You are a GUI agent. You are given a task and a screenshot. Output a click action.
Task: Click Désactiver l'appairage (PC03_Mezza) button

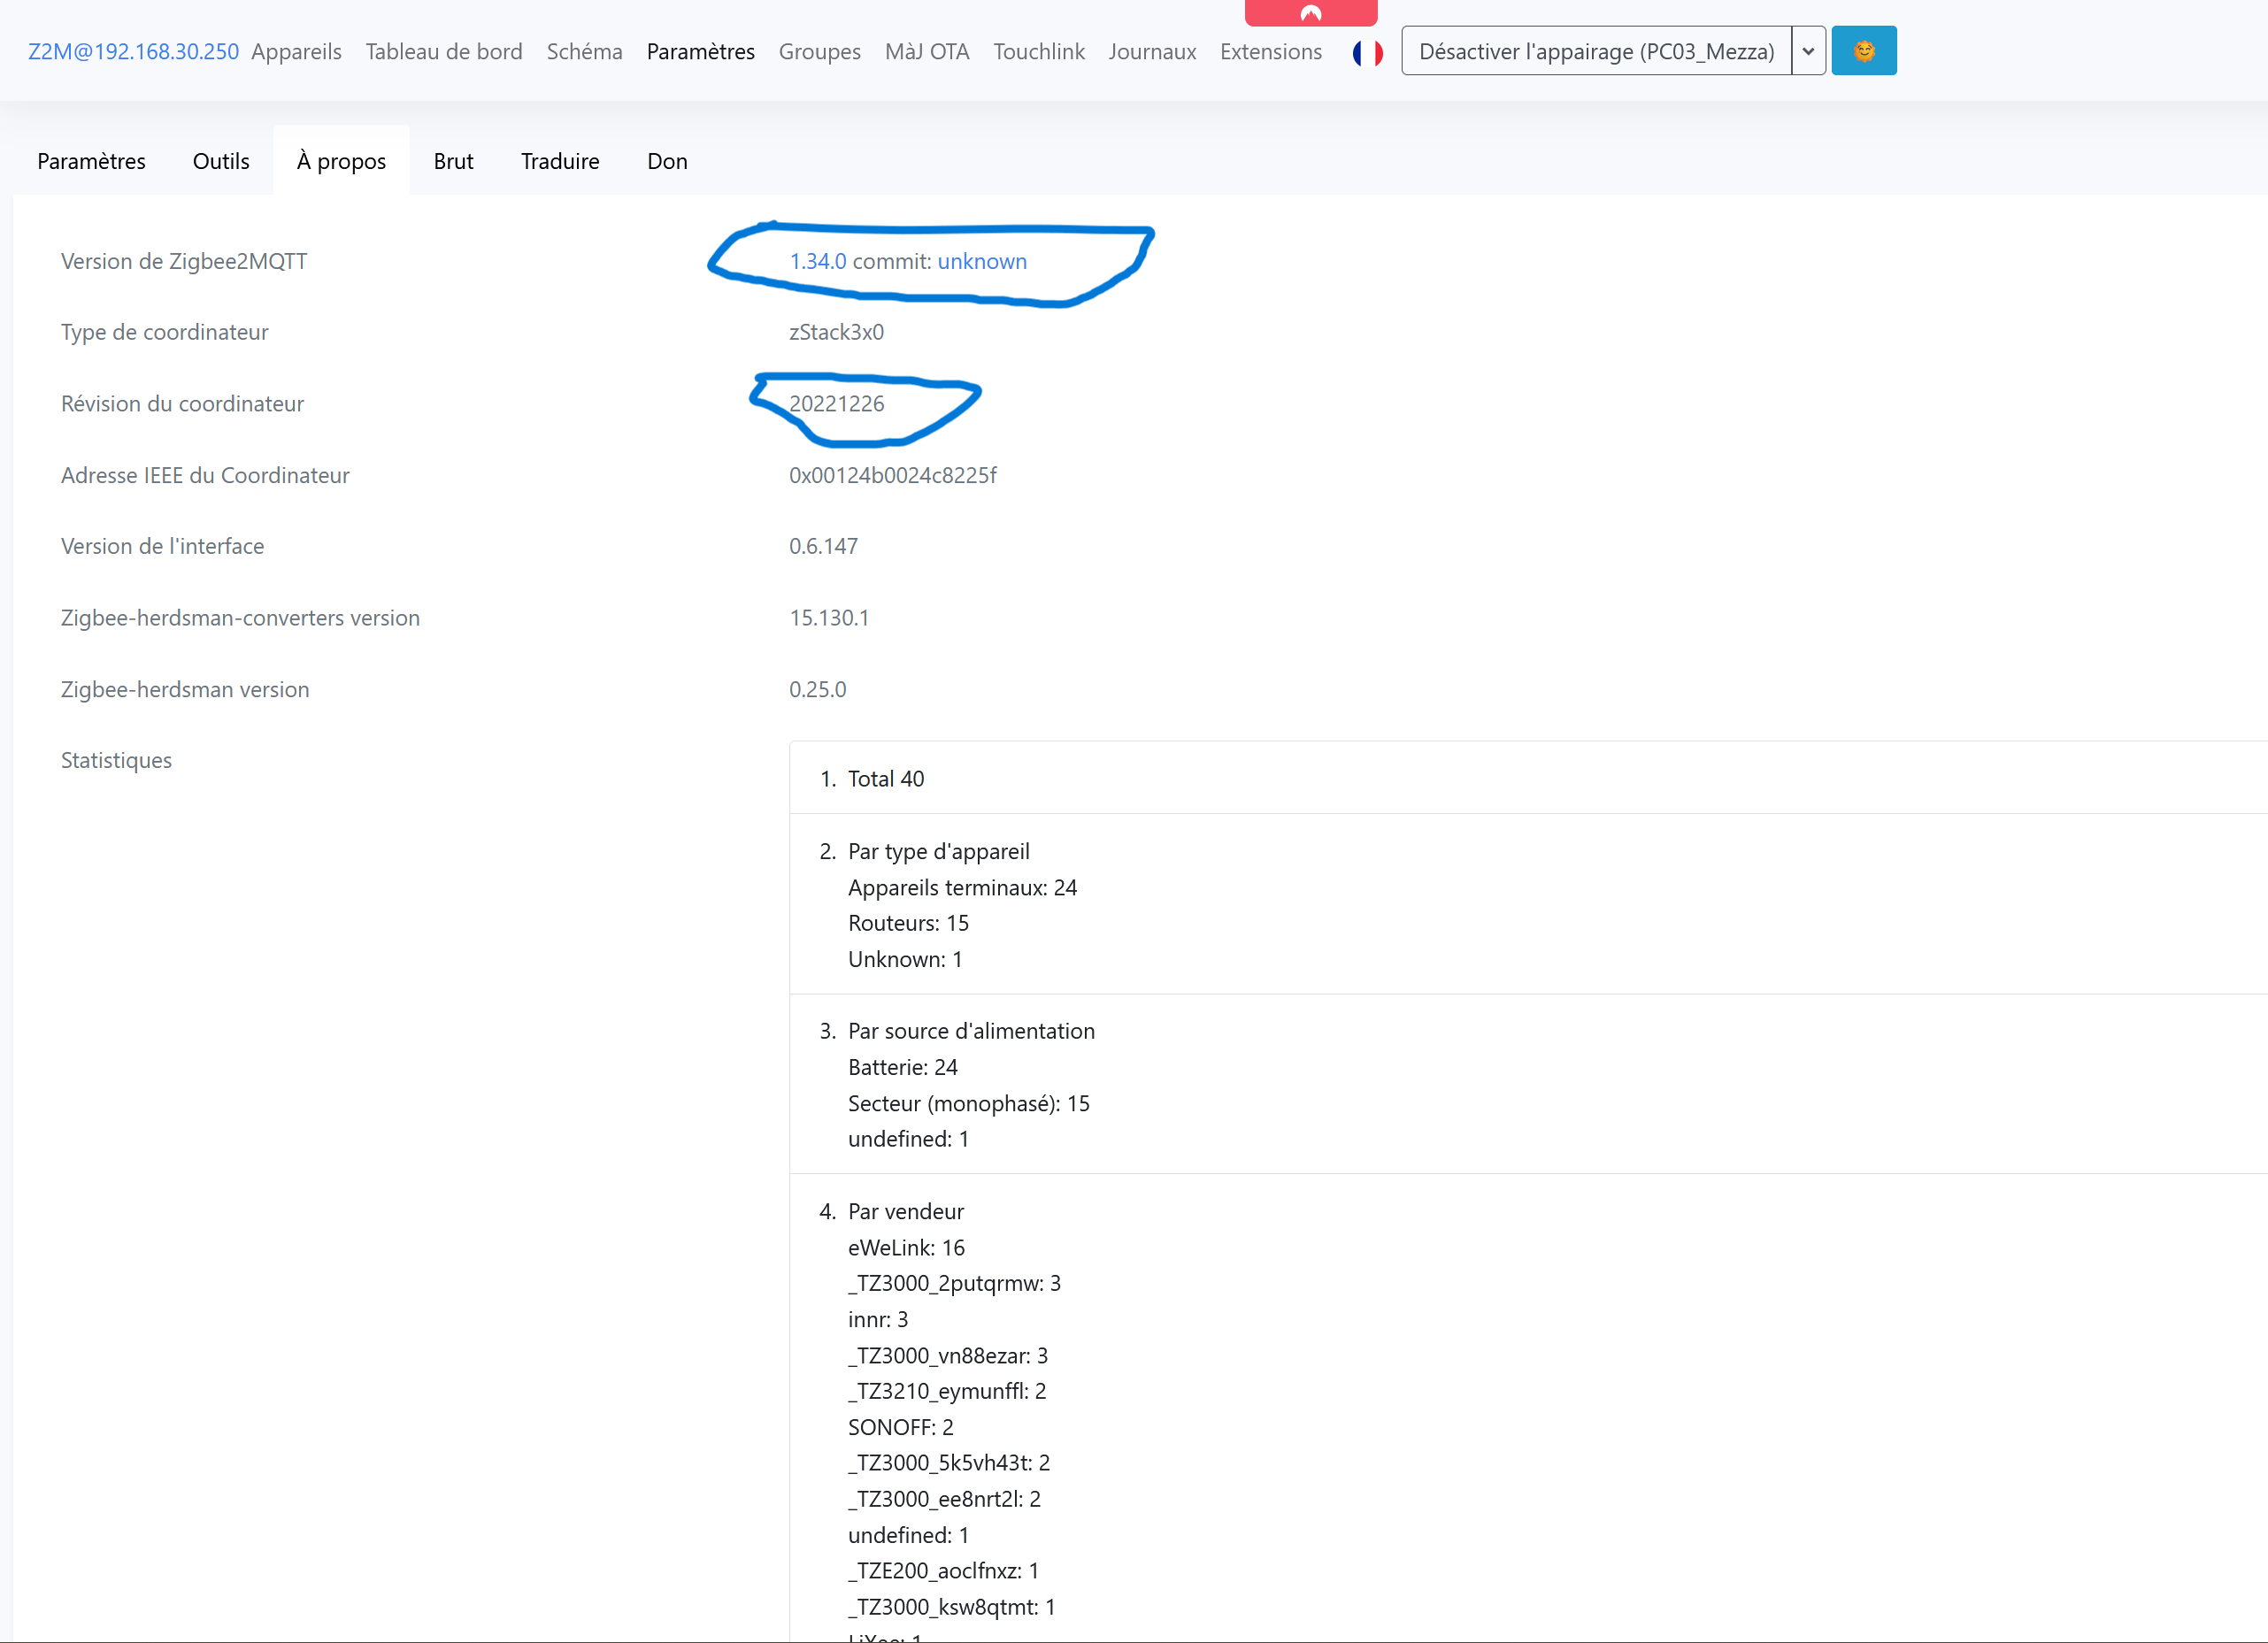point(1596,51)
